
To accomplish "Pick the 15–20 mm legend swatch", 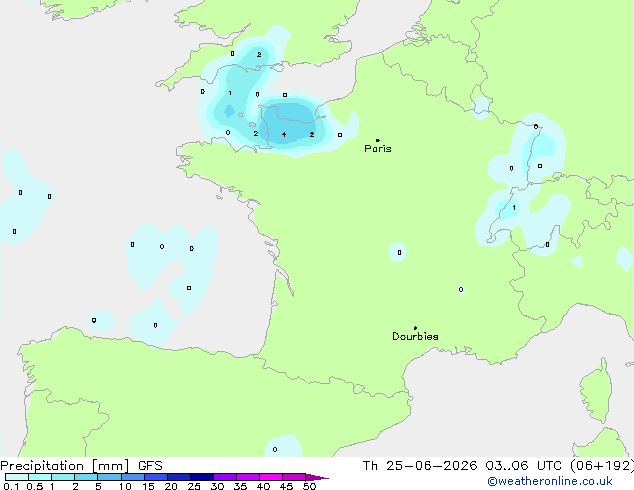I will point(155,477).
